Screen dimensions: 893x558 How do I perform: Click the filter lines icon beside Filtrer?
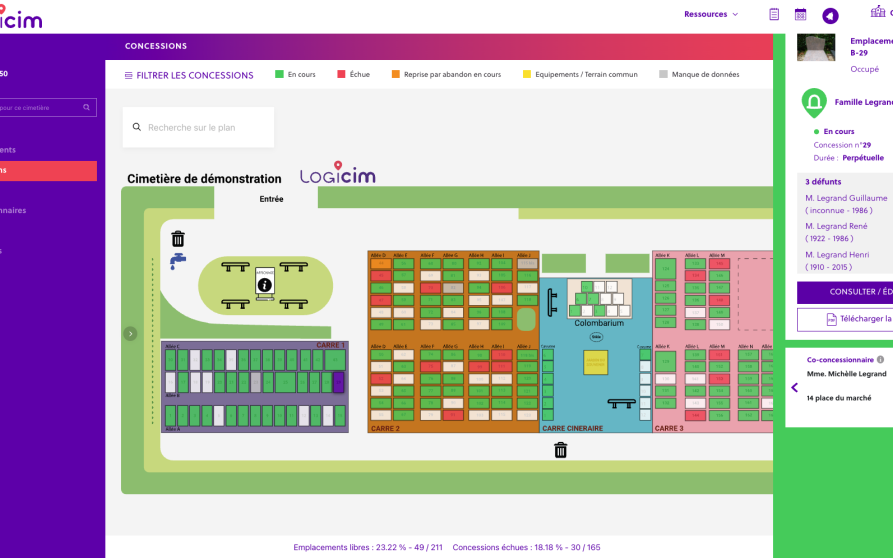[x=128, y=75]
